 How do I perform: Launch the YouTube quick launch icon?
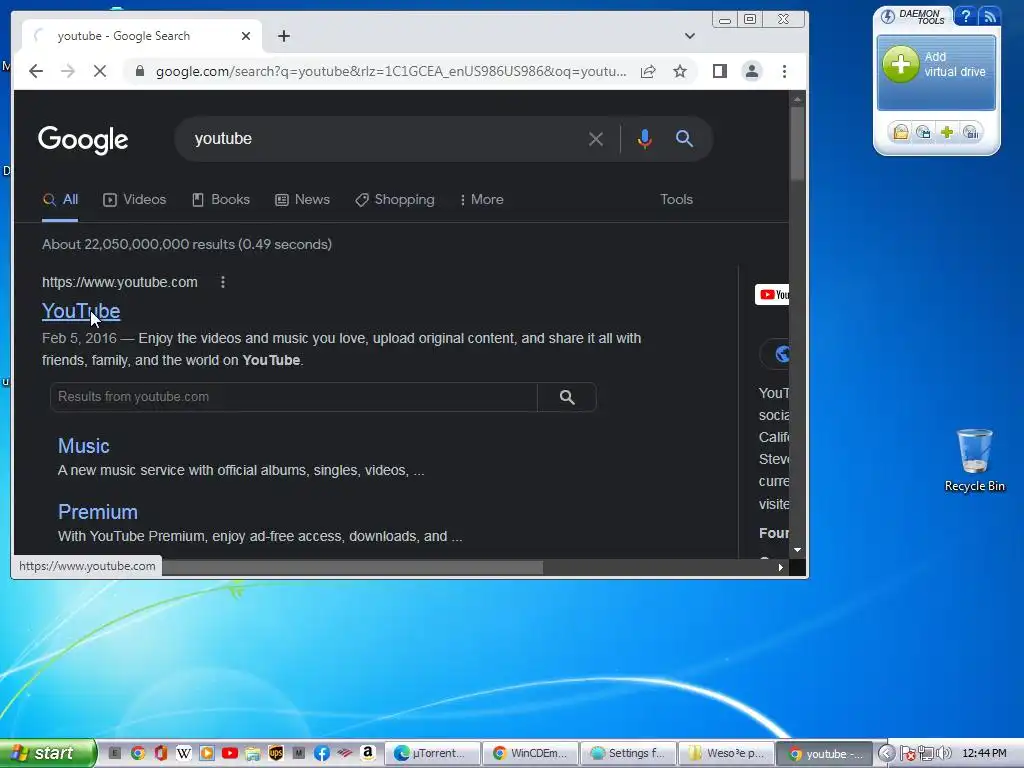[x=230, y=753]
